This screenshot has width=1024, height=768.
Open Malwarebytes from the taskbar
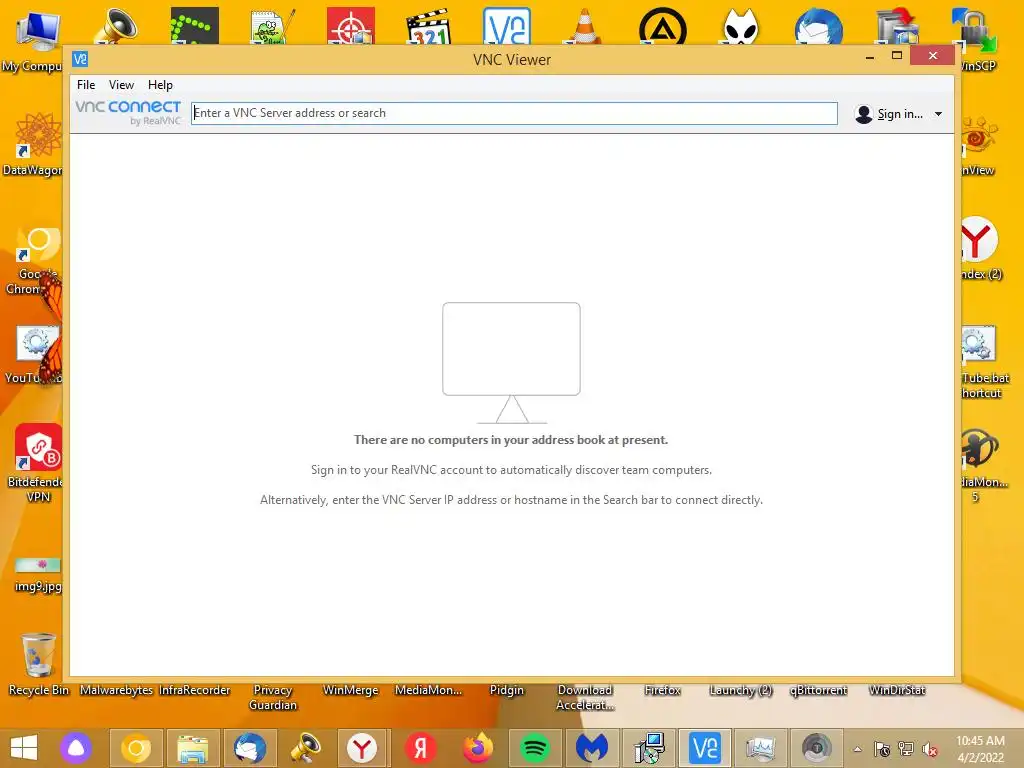coord(591,748)
